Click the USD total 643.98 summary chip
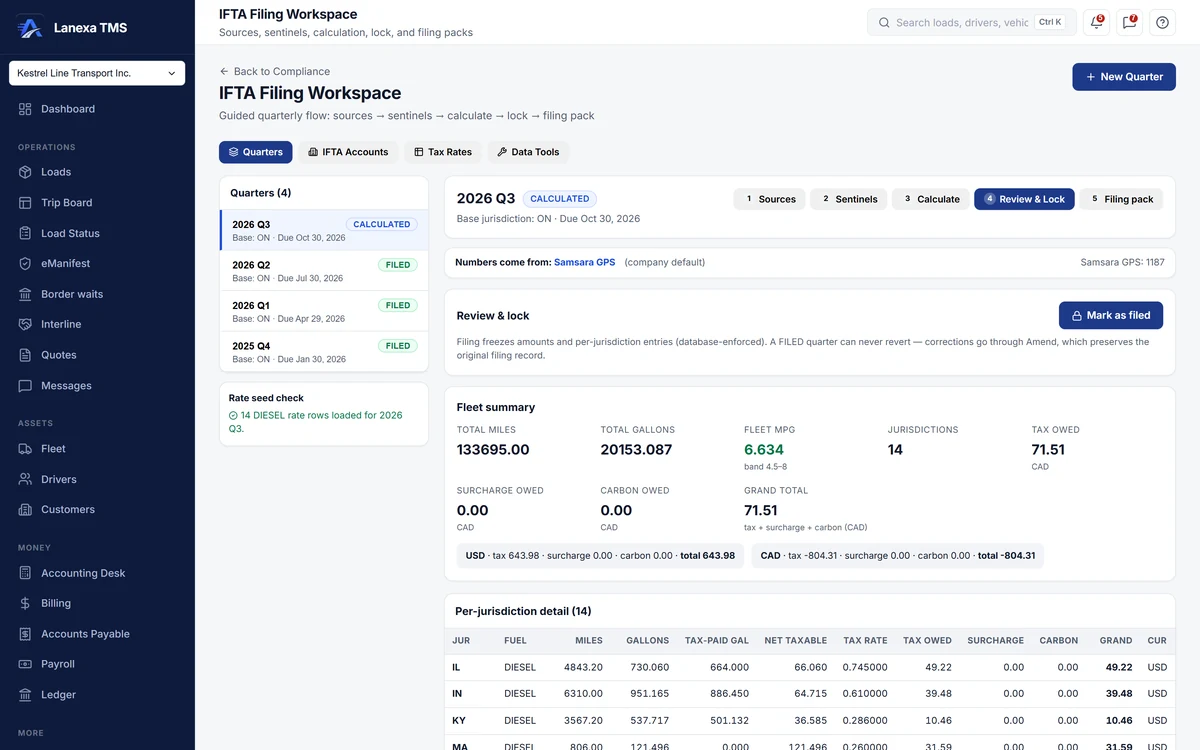The width and height of the screenshot is (1200, 750). 600,556
